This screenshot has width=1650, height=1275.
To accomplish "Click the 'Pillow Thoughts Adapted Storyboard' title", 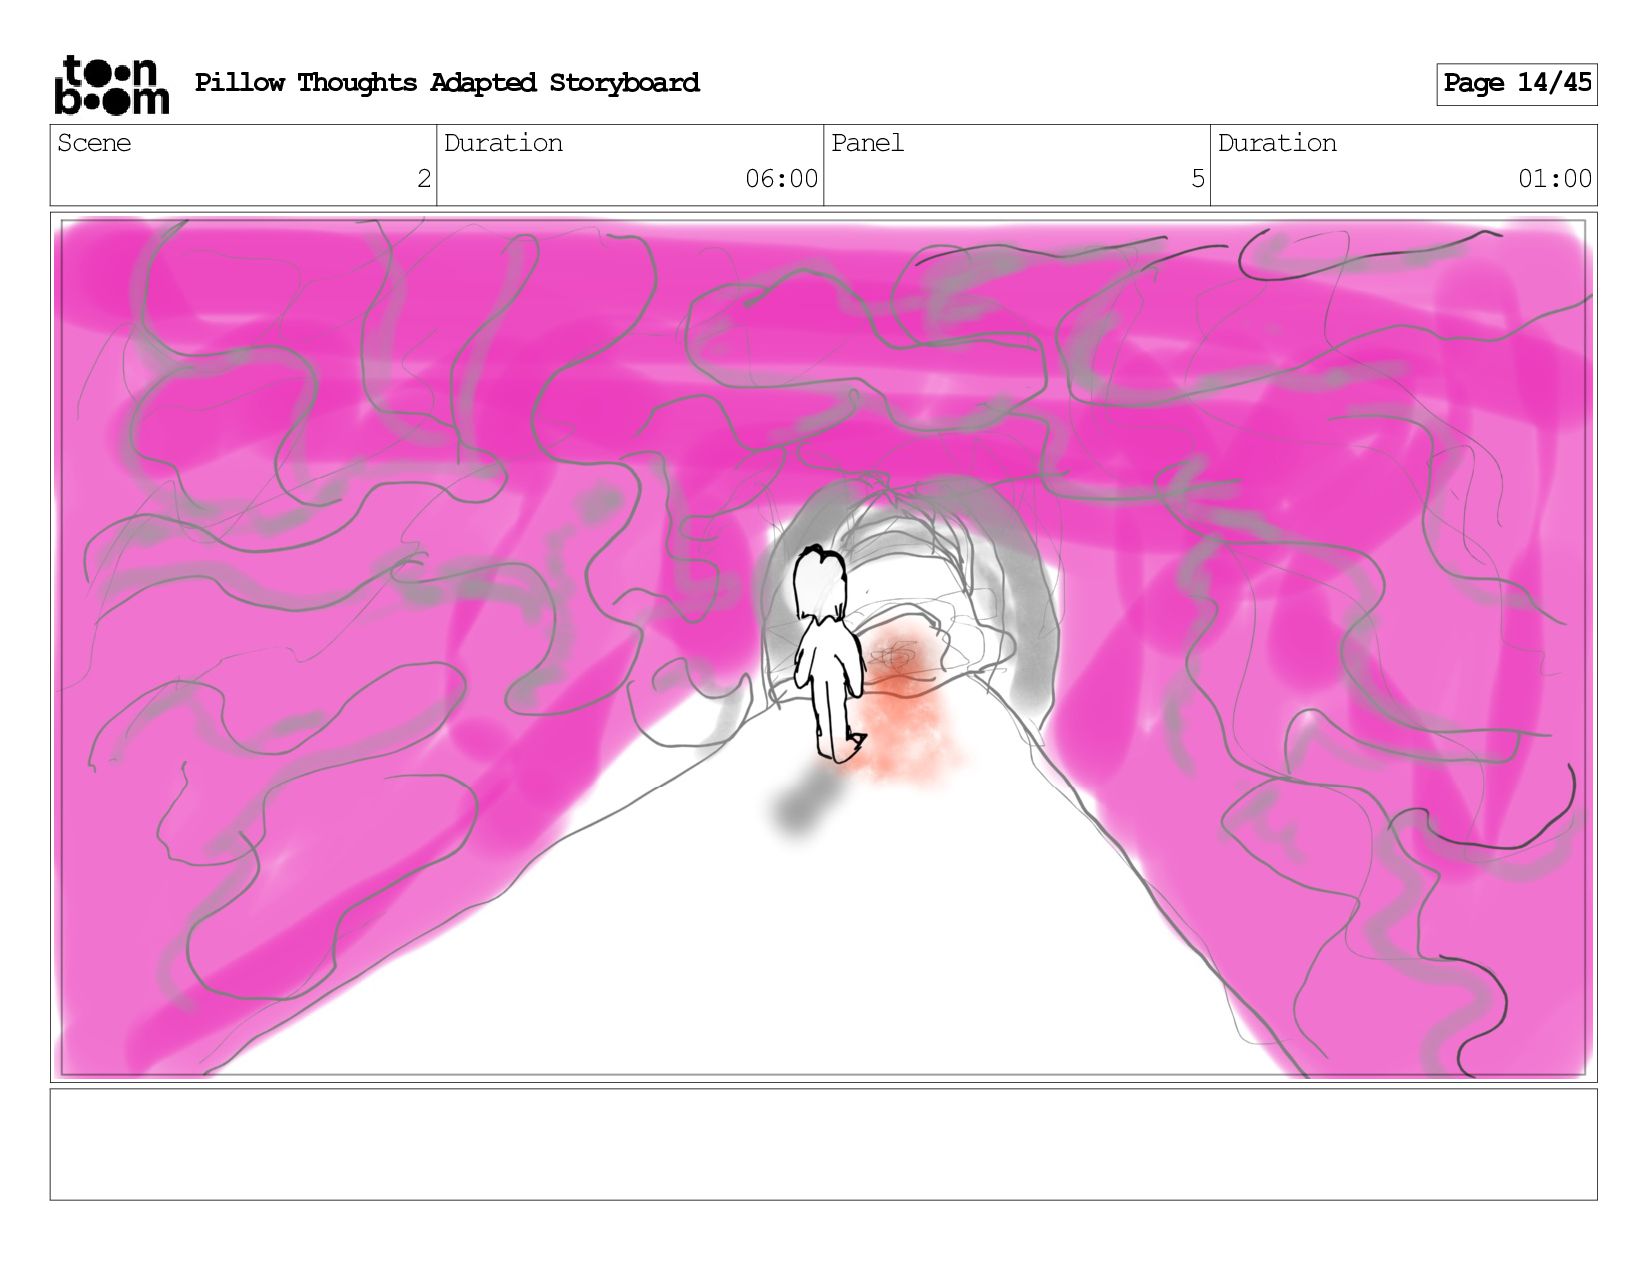I will coord(447,83).
